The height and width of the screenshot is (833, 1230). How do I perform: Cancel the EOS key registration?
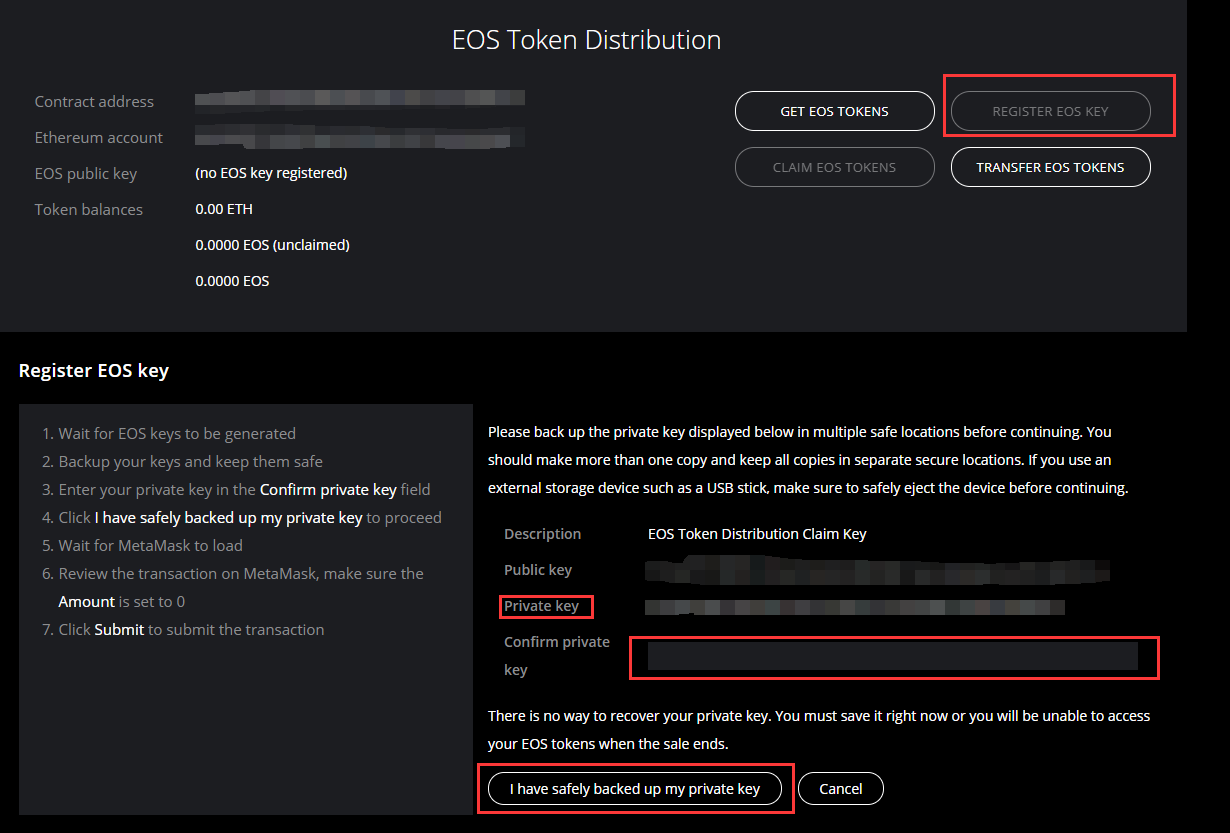pyautogui.click(x=840, y=789)
